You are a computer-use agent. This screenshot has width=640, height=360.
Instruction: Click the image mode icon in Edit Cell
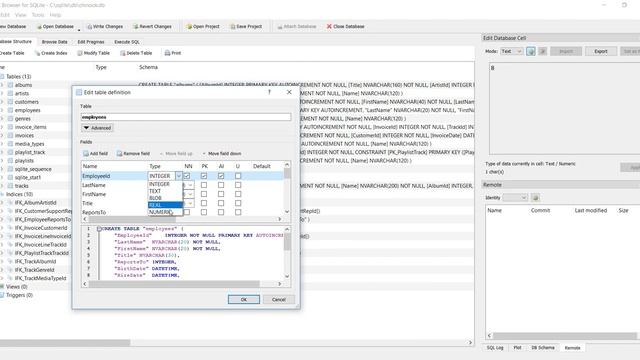(x=531, y=51)
